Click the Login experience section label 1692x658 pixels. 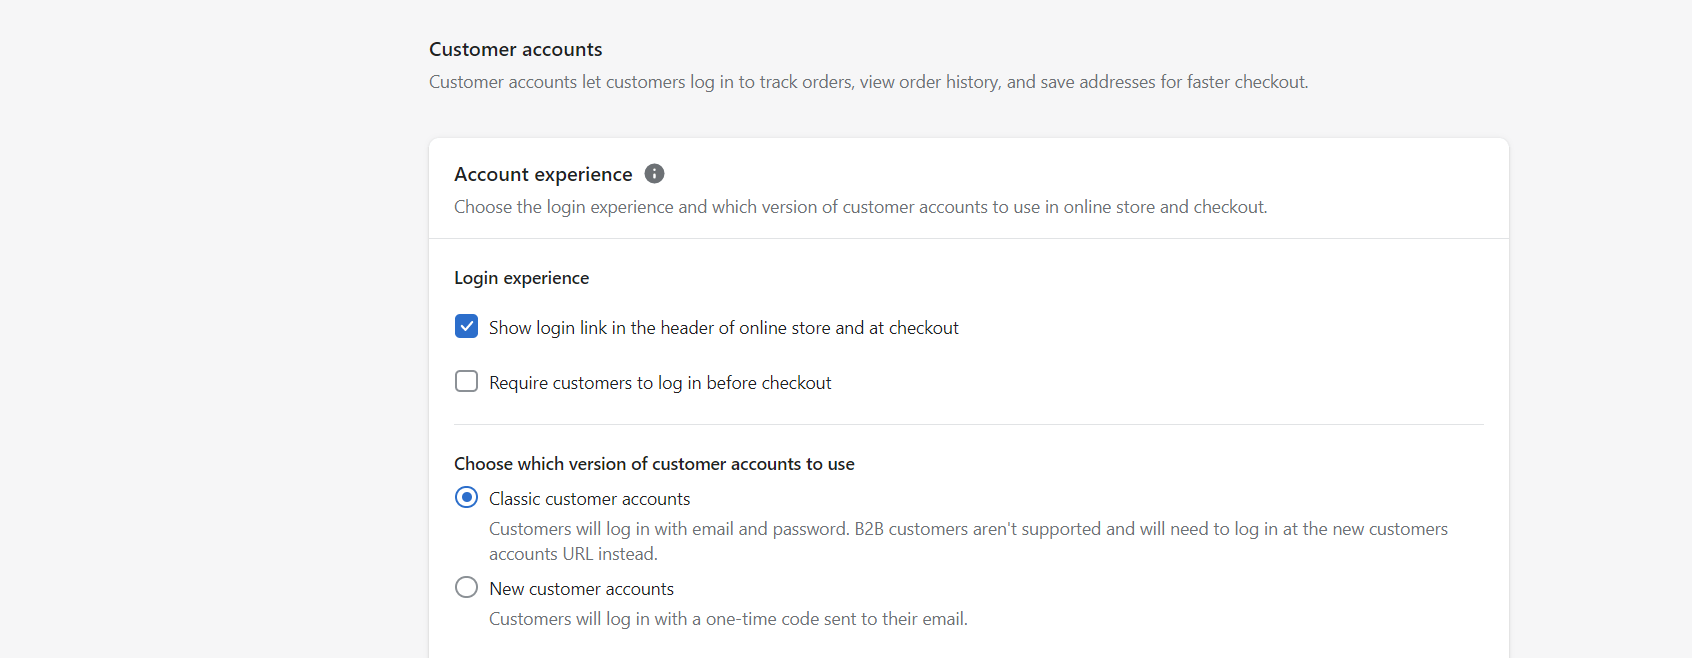[x=521, y=277]
